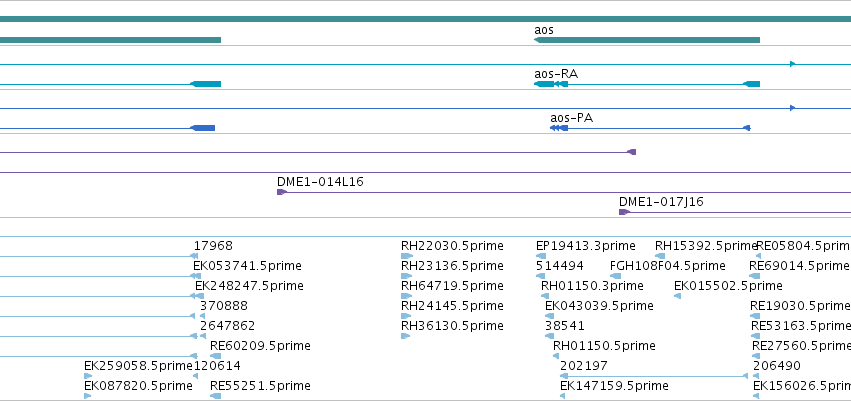Select the RH15392.5prime EST marker
The image size is (851, 401).
pos(660,256)
